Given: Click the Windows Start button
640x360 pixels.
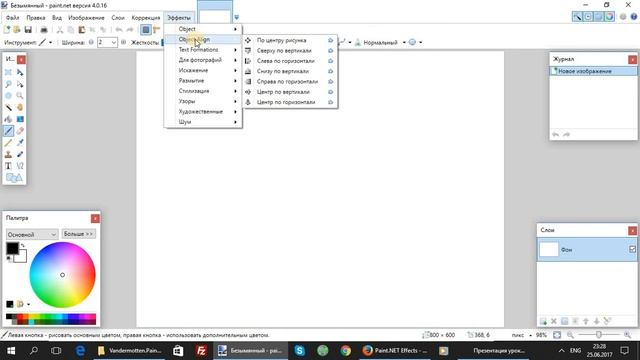Looking at the screenshot, I should (x=11, y=351).
